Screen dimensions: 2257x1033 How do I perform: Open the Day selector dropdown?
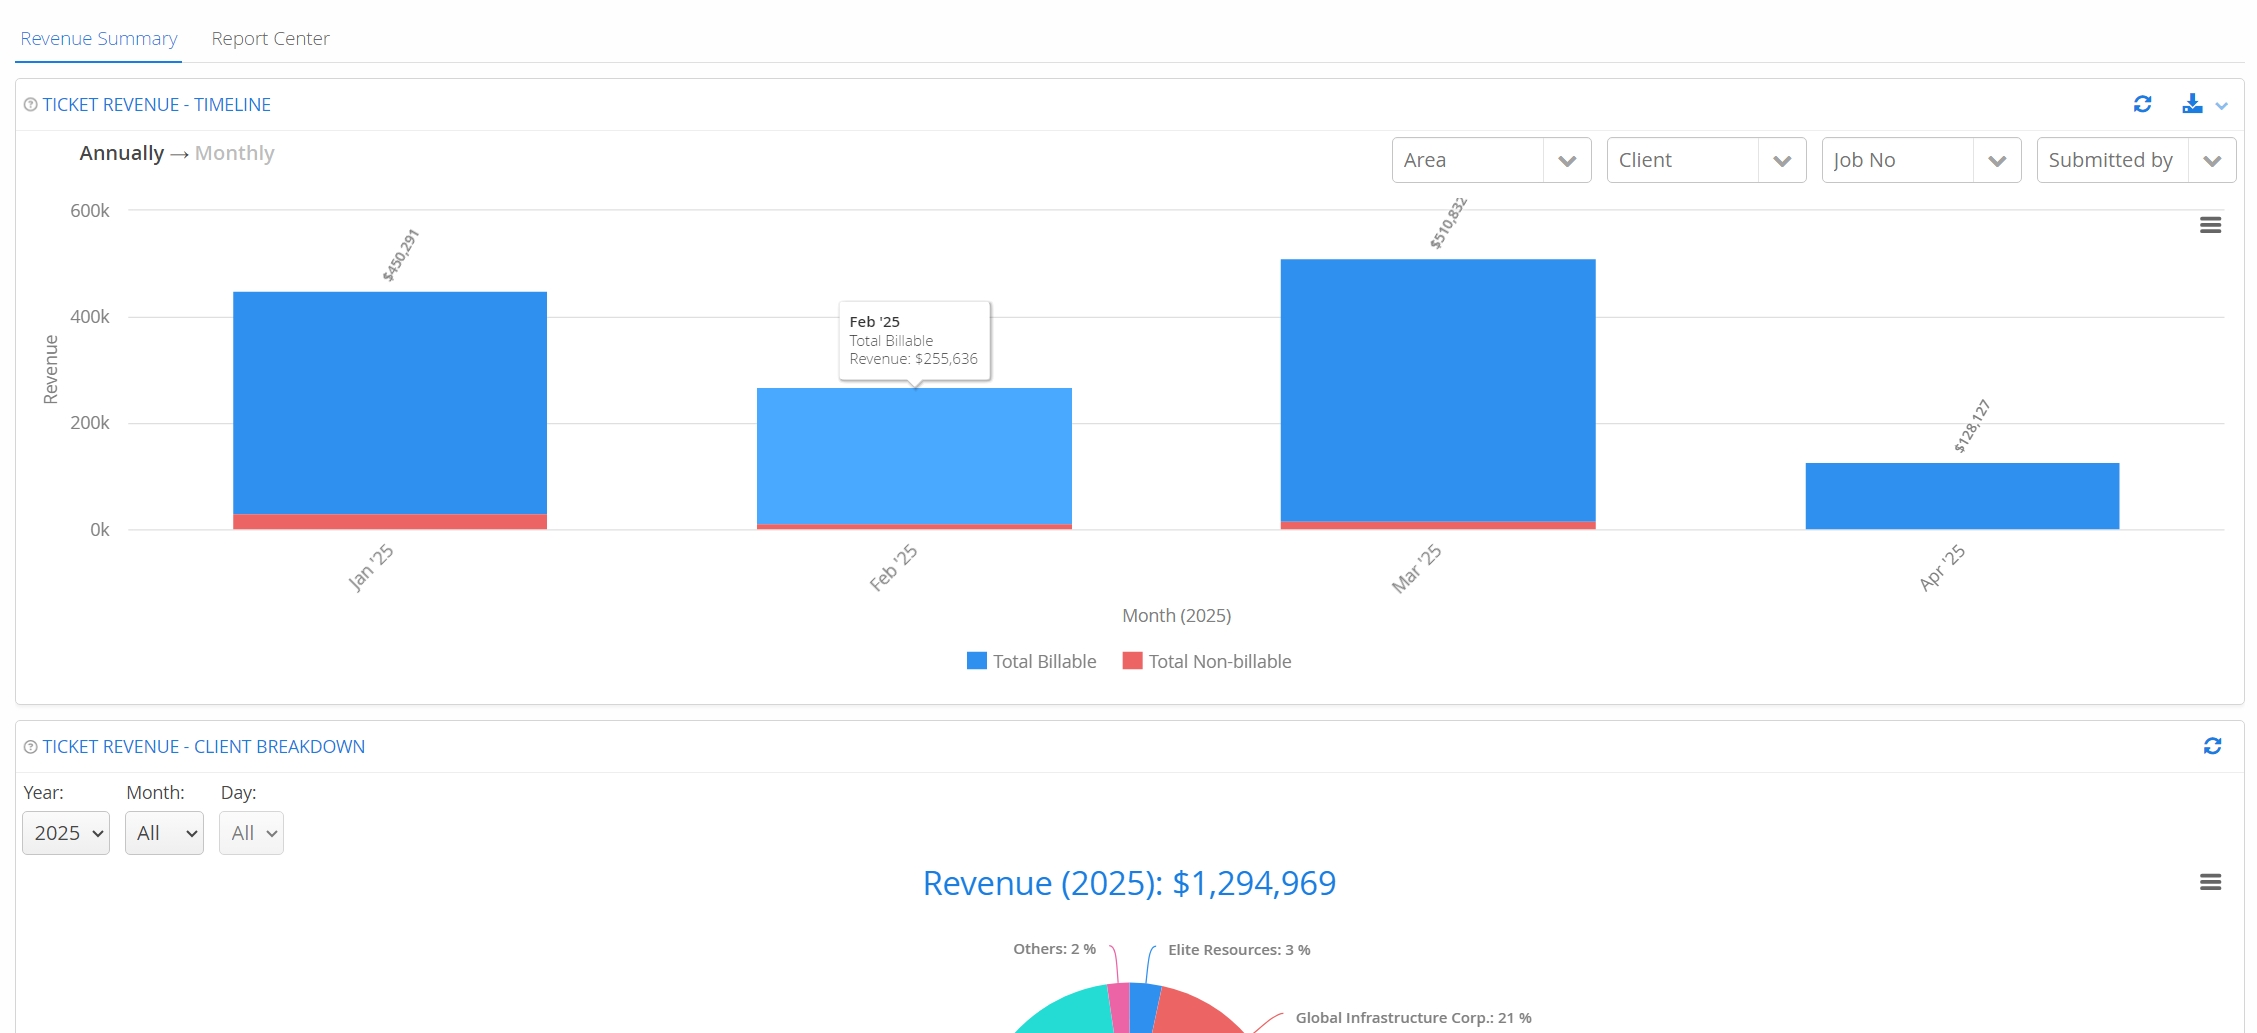251,833
